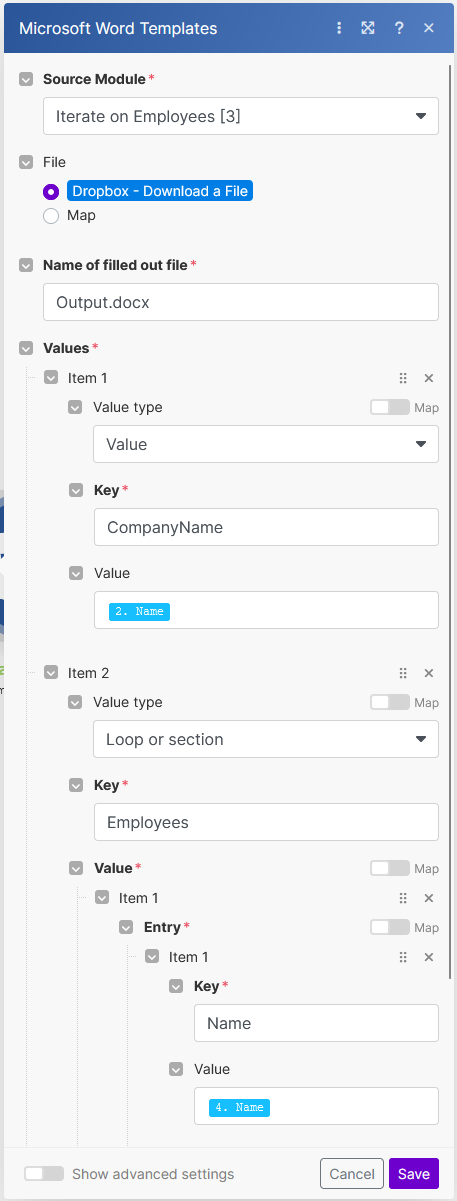The width and height of the screenshot is (457, 1201).
Task: Open the three-dot options menu in header
Action: pyautogui.click(x=339, y=28)
